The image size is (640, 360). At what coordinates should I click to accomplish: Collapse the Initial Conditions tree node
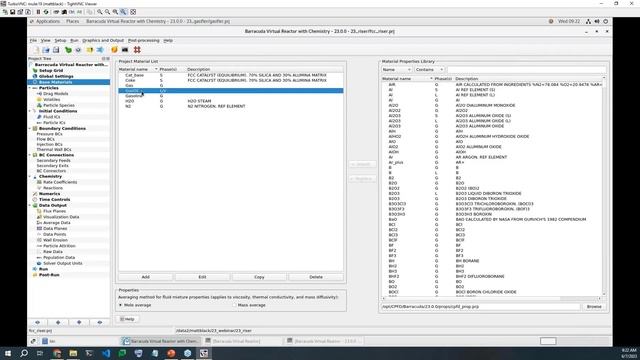pos(30,111)
